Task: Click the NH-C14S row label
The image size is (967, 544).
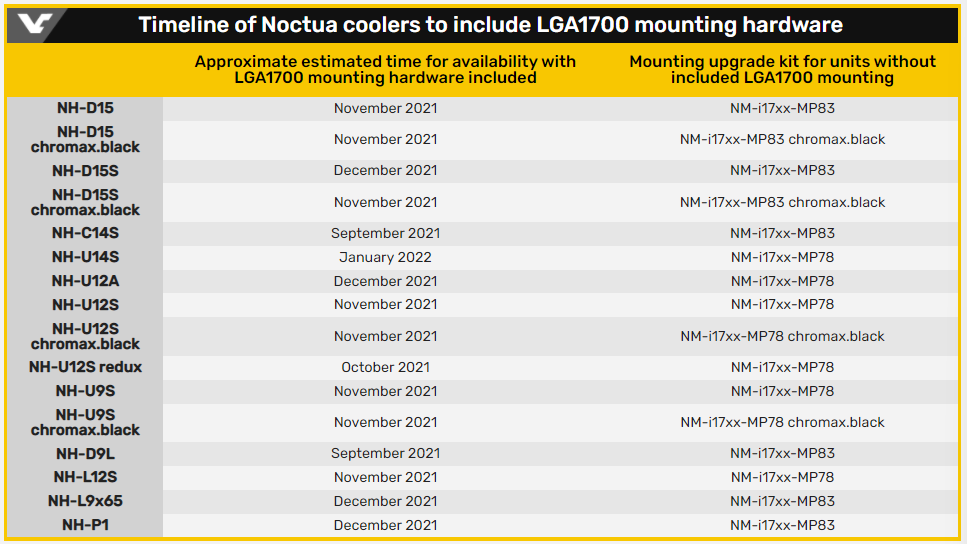Action: coord(85,233)
